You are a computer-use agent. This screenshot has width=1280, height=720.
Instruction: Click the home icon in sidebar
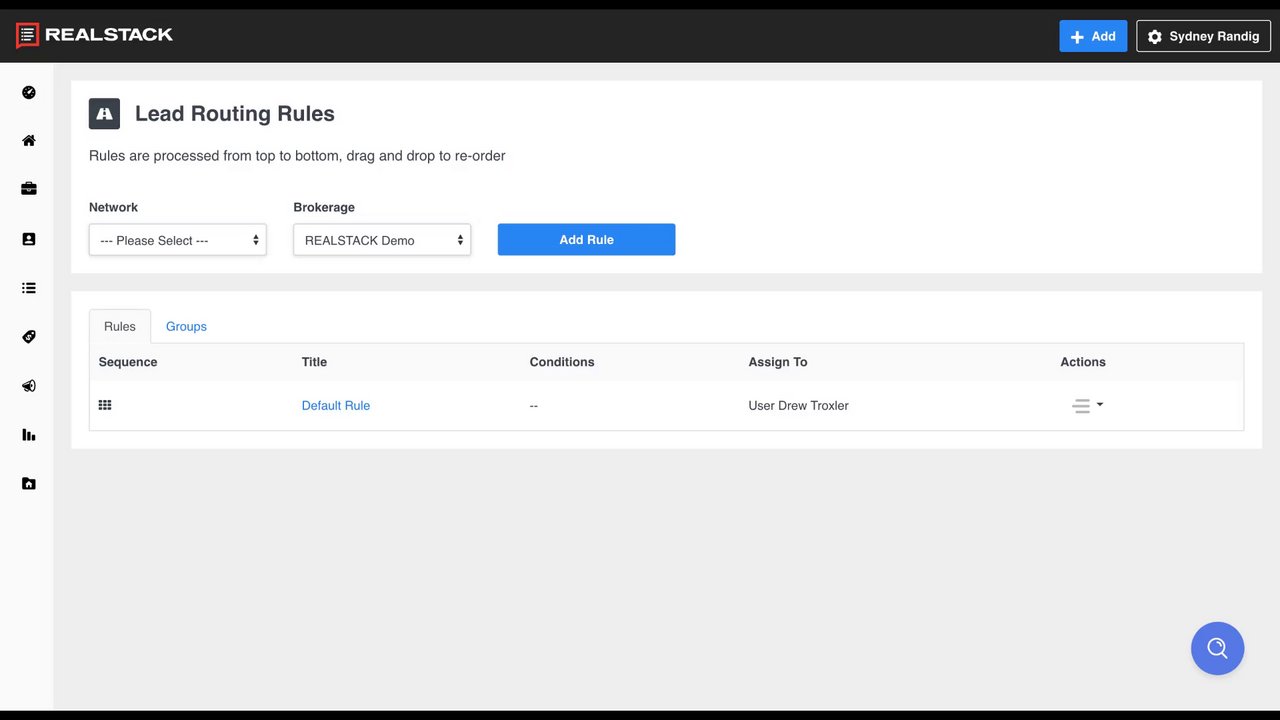29,141
